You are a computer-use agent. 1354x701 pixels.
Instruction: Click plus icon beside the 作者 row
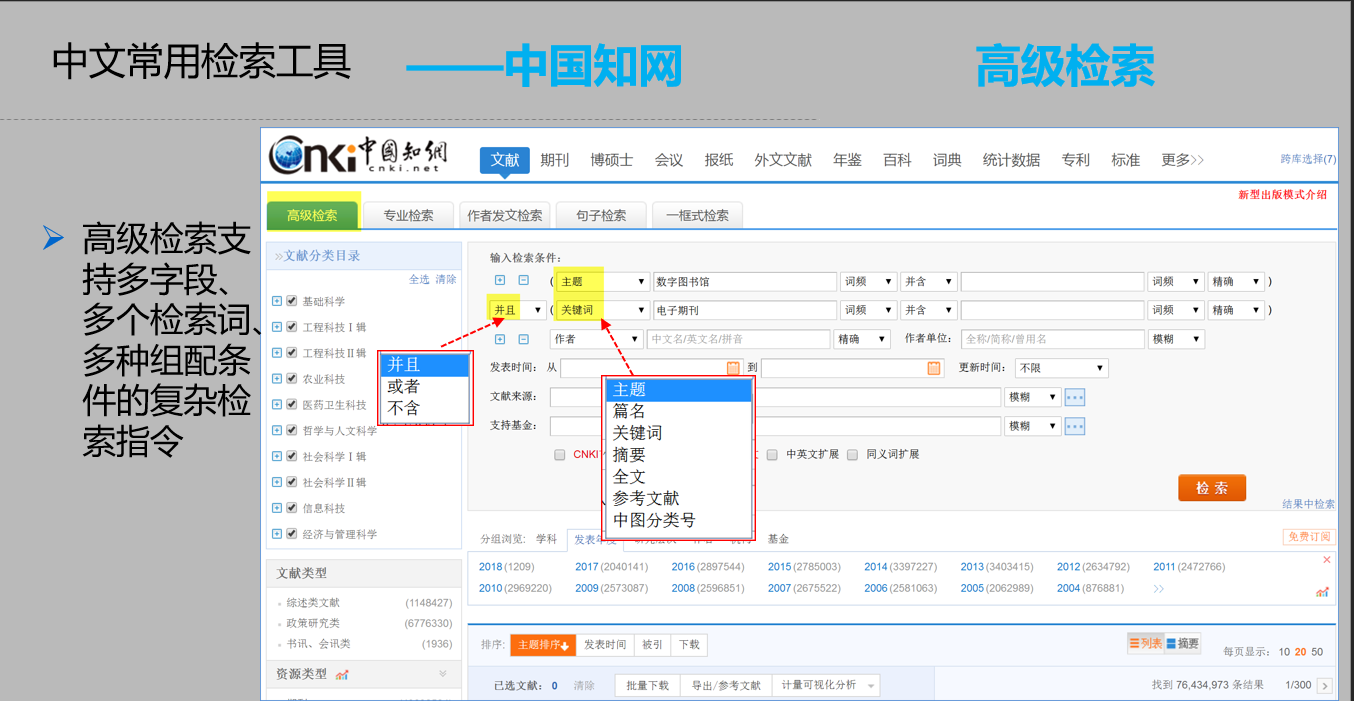point(501,339)
